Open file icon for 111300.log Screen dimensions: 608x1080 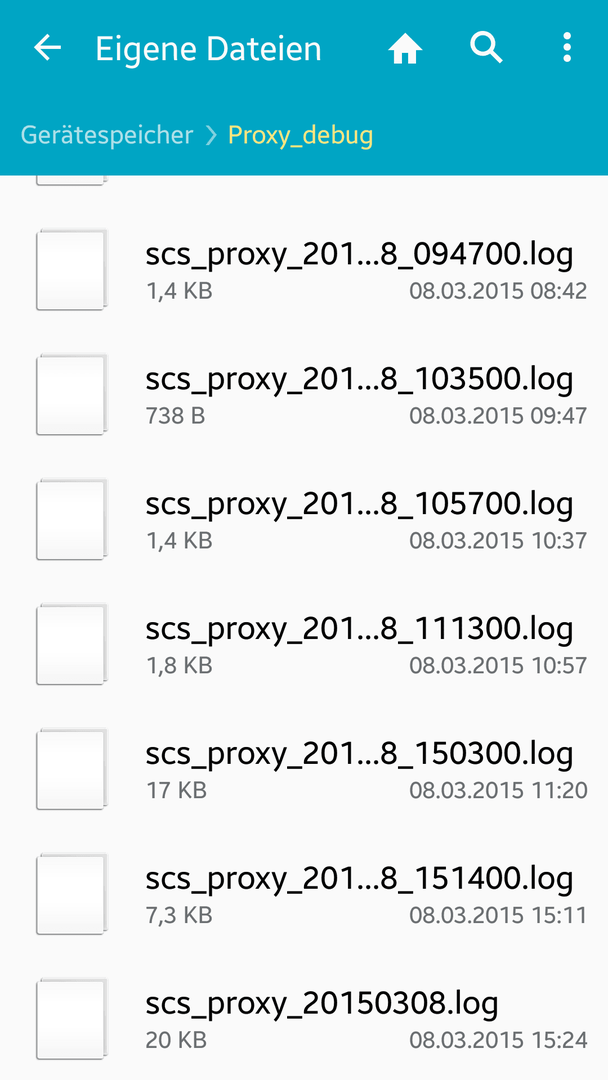pyautogui.click(x=72, y=643)
